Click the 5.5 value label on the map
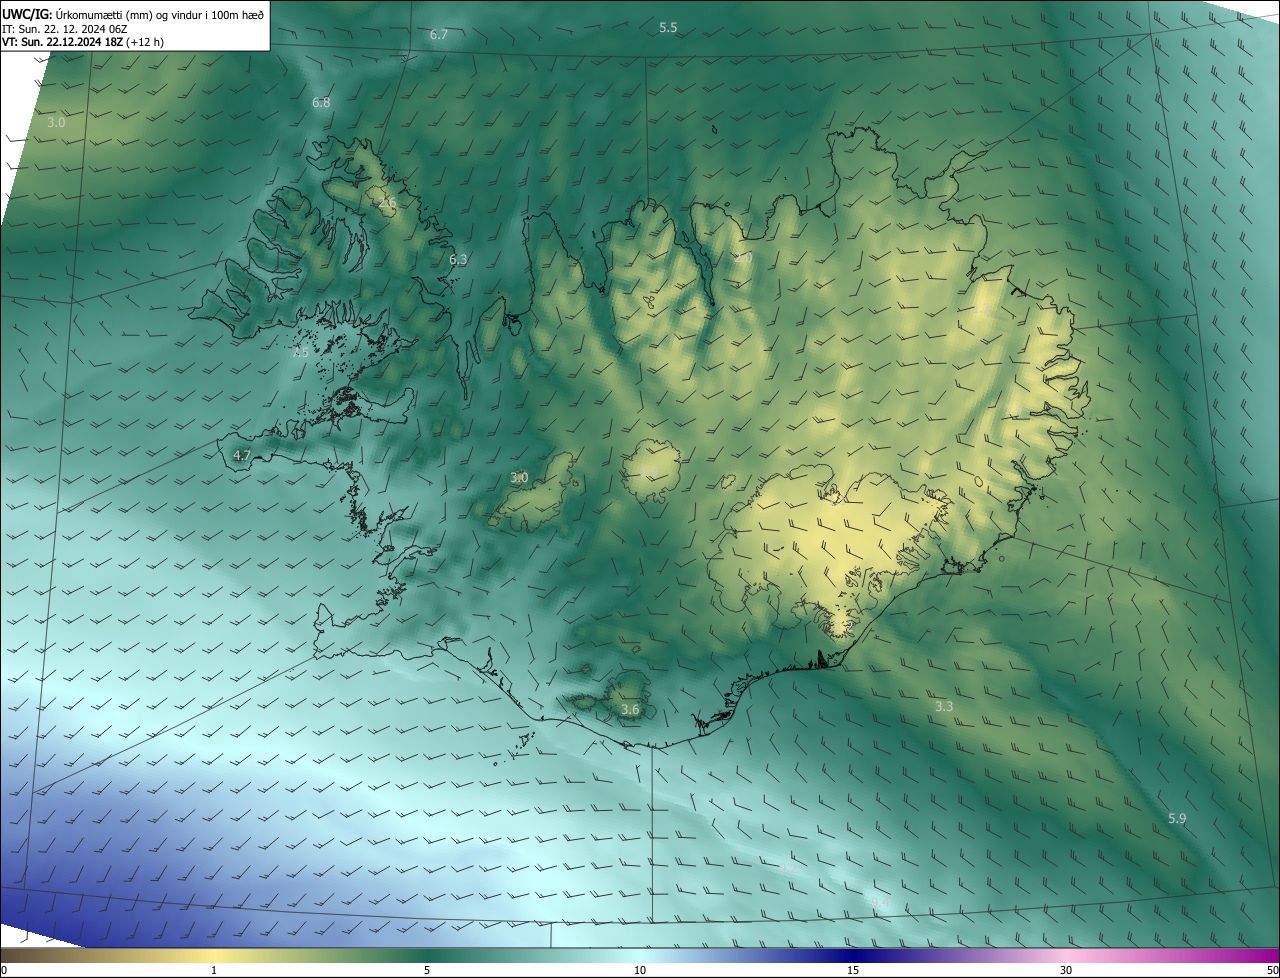The image size is (1280, 978). pyautogui.click(x=668, y=28)
